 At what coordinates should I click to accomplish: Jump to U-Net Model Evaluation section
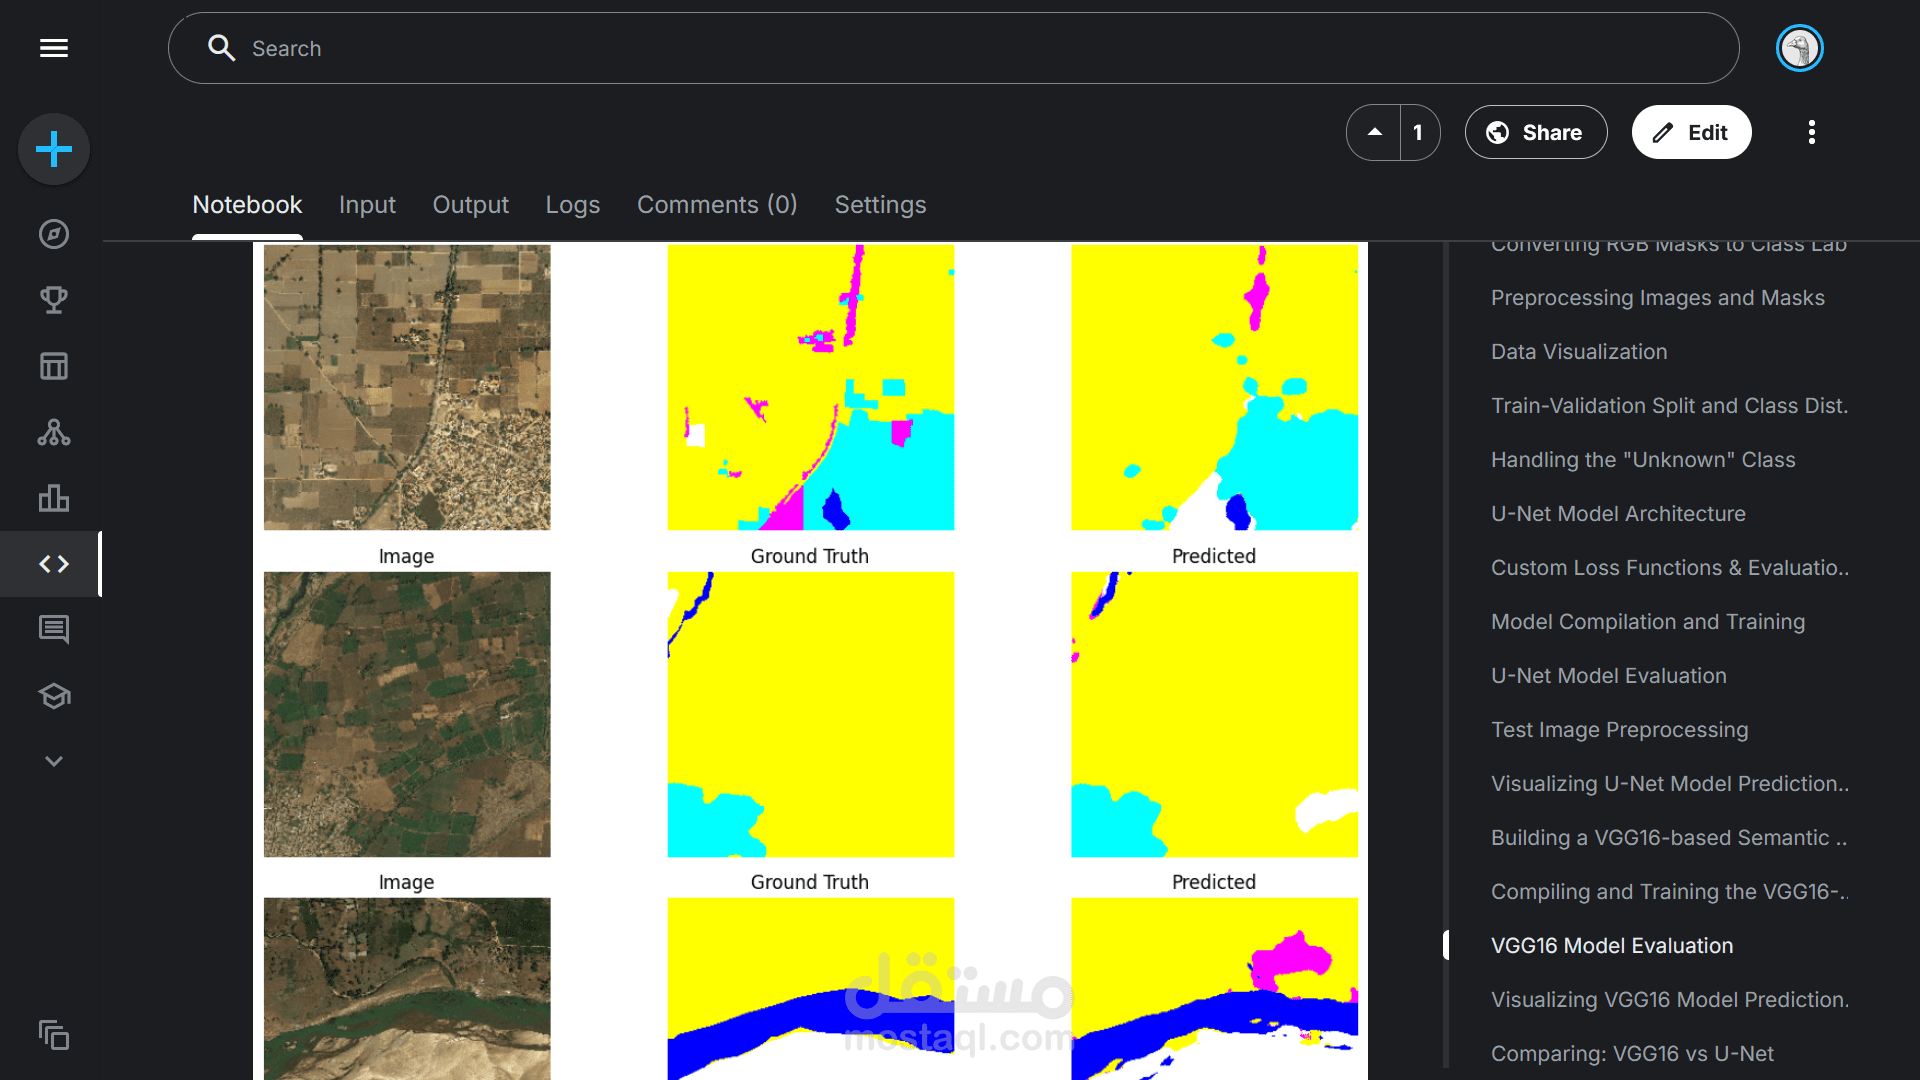pos(1608,676)
